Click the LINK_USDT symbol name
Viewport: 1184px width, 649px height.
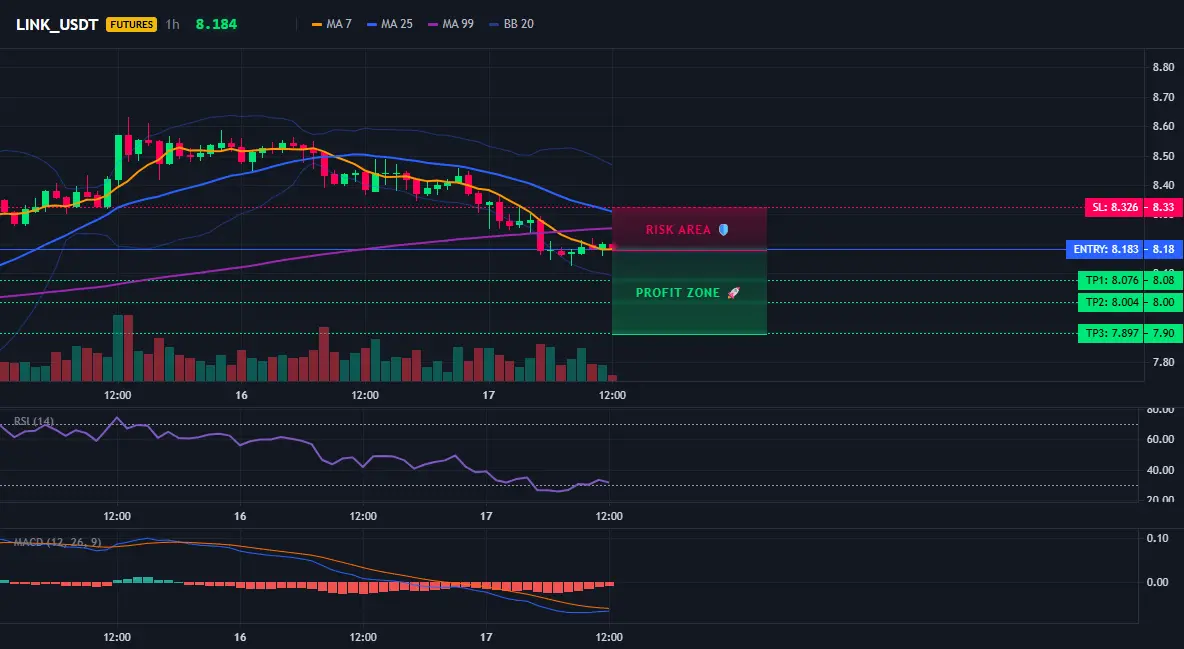point(57,24)
